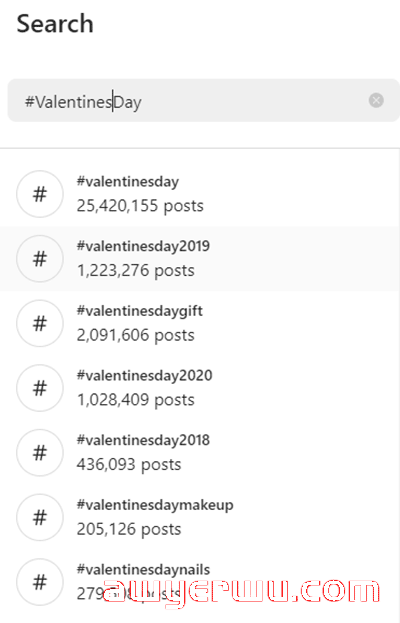
Task: Select the #valentinesdaynails hashtag title
Action: [143, 570]
